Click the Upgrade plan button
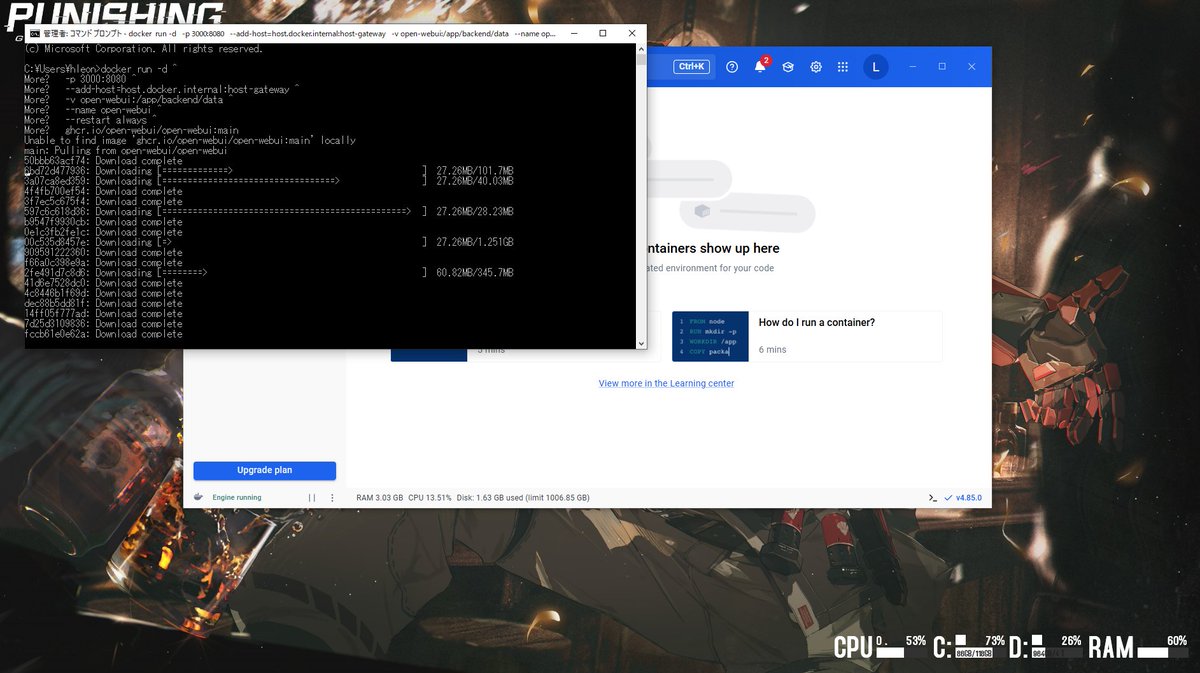 pos(265,470)
